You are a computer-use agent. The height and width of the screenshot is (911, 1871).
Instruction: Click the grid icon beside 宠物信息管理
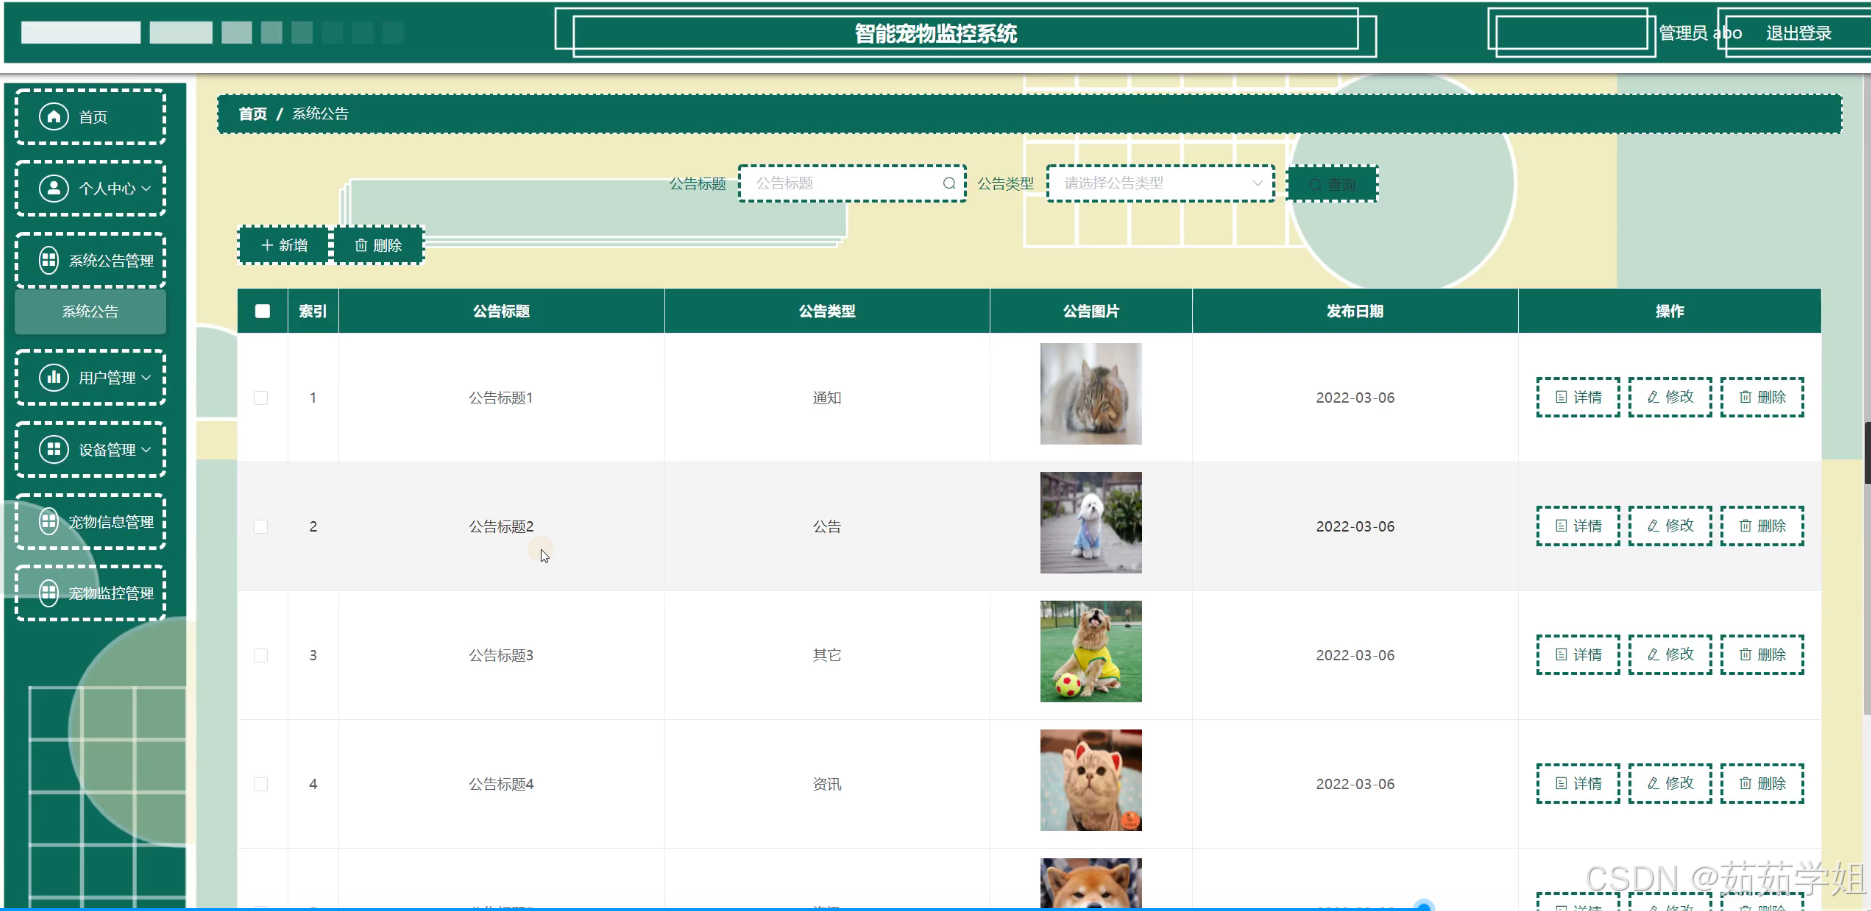[49, 521]
